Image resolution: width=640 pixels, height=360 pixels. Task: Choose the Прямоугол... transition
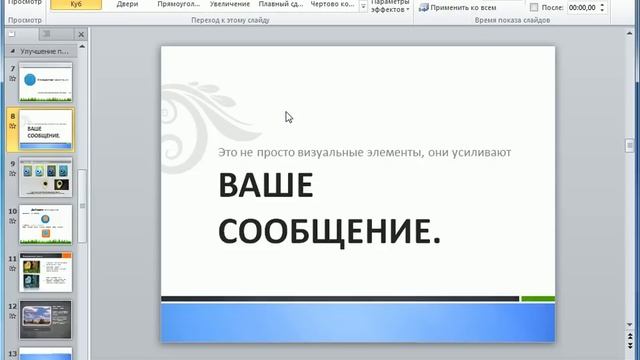tap(179, 4)
